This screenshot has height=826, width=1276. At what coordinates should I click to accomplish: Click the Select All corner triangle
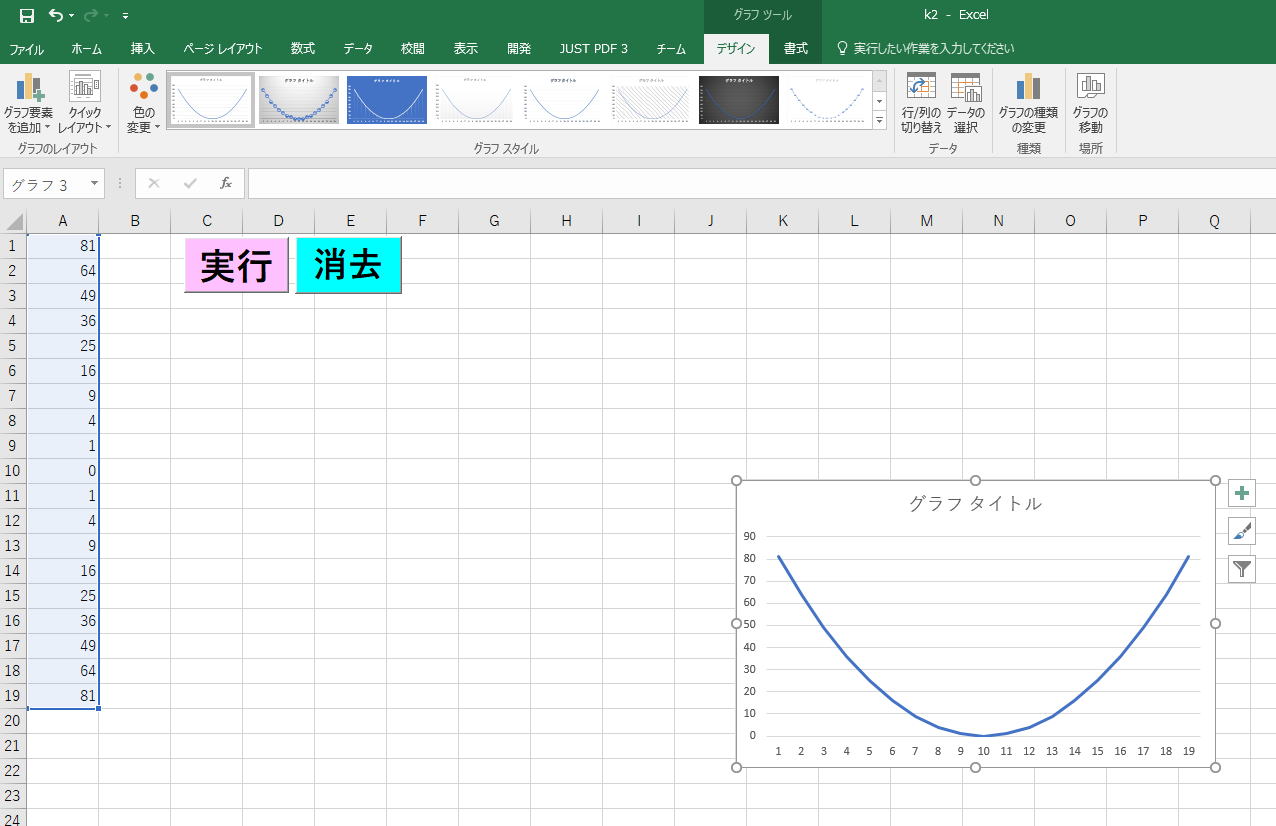tap(14, 221)
